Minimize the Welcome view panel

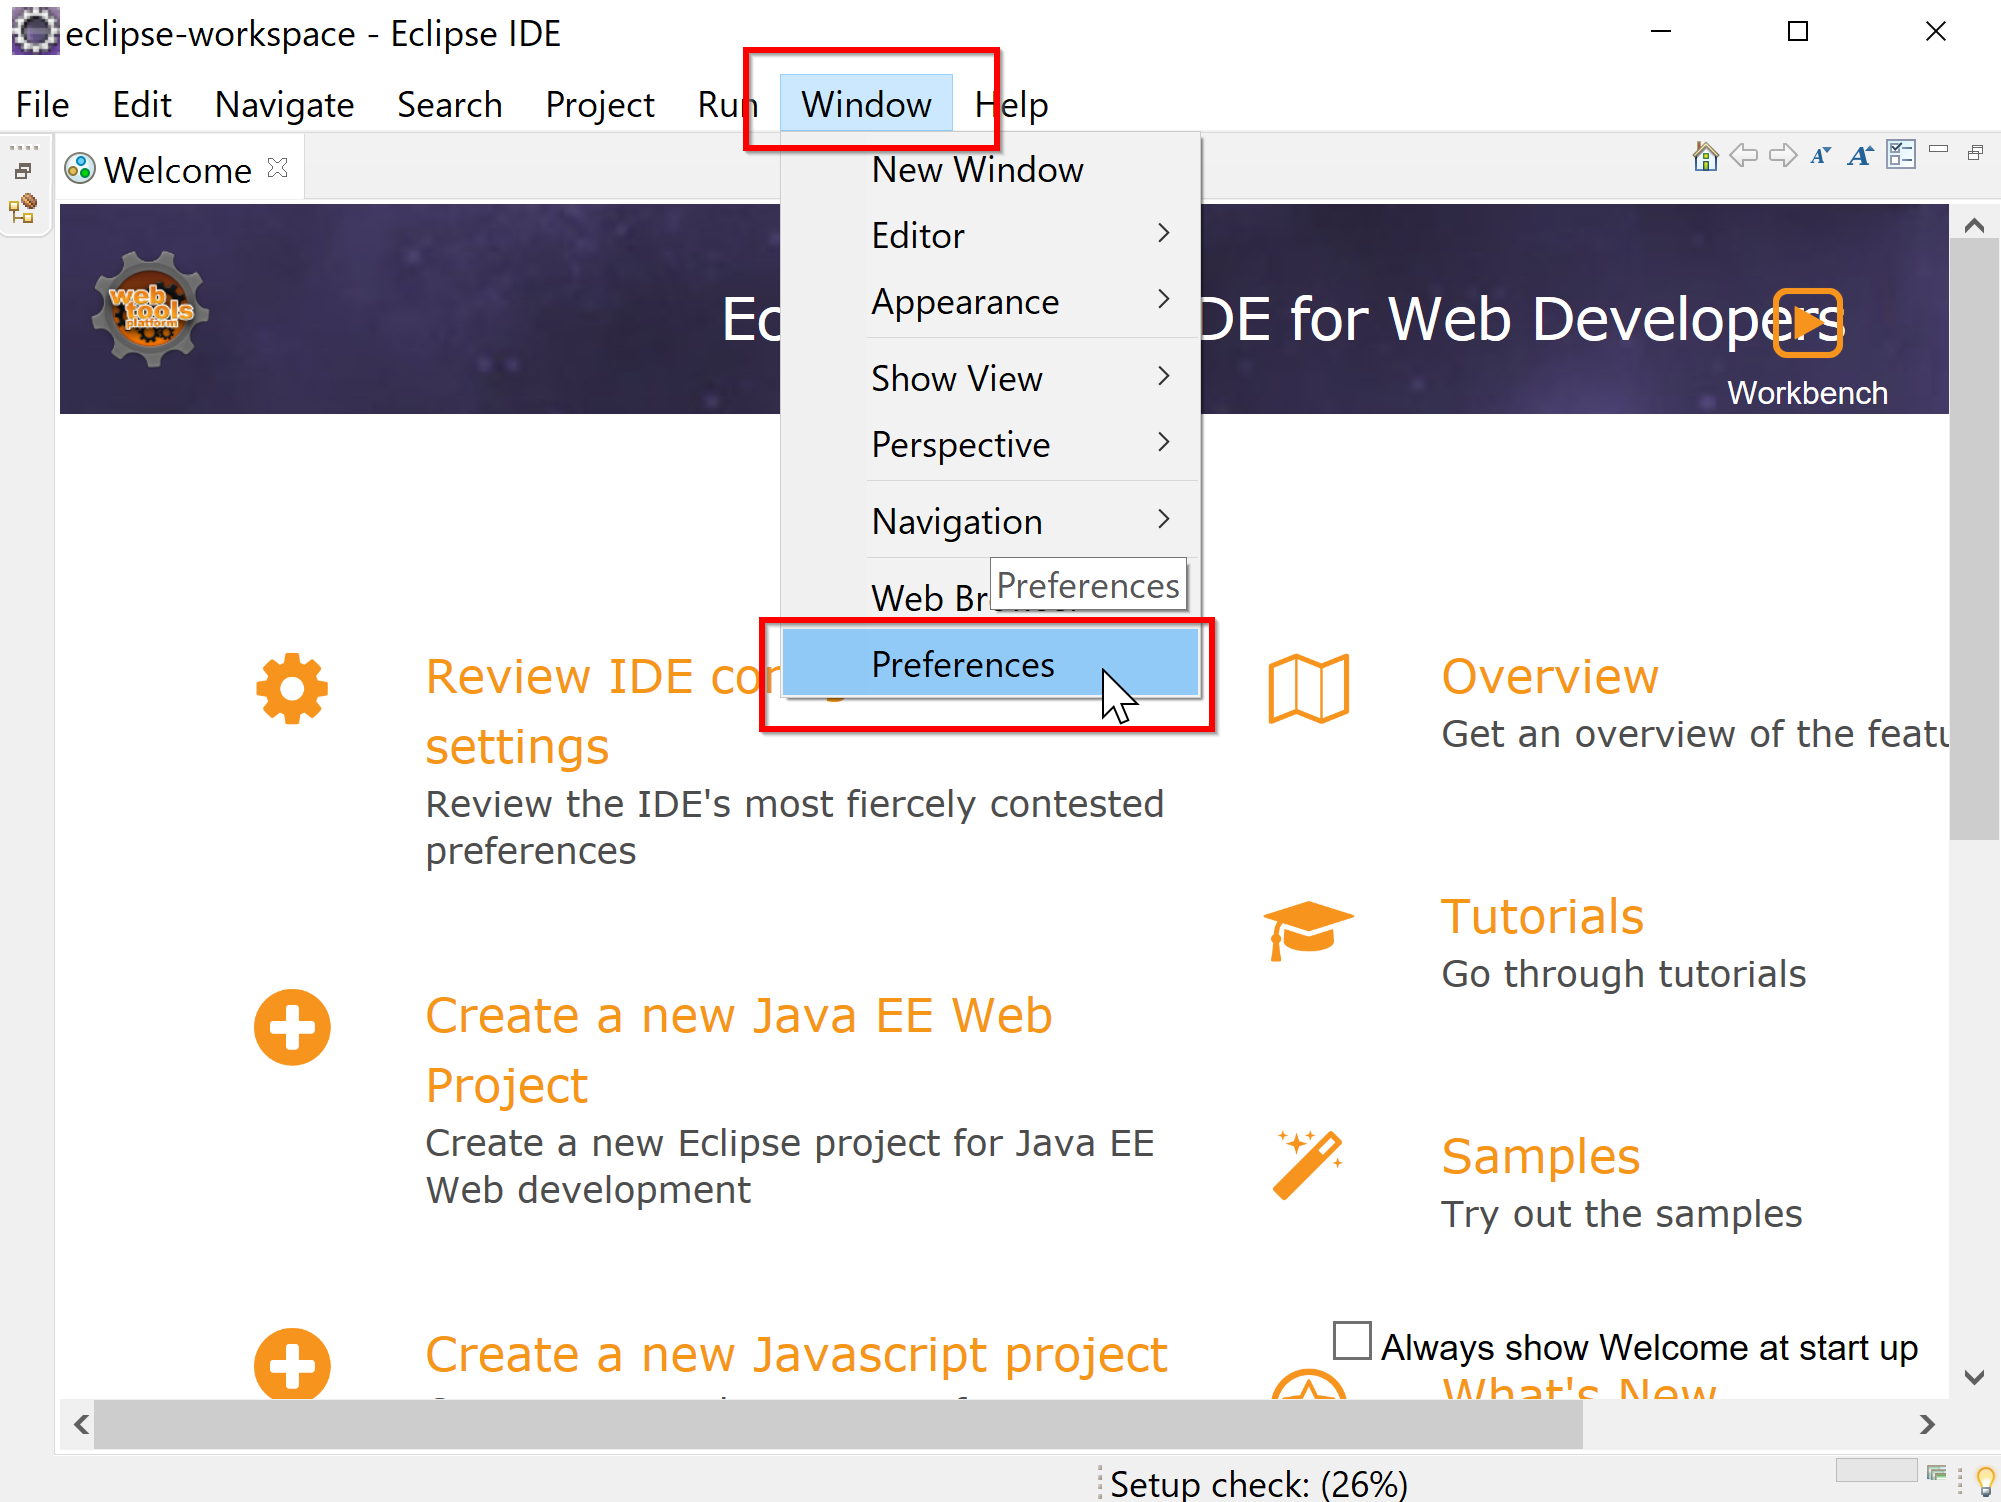[1938, 150]
